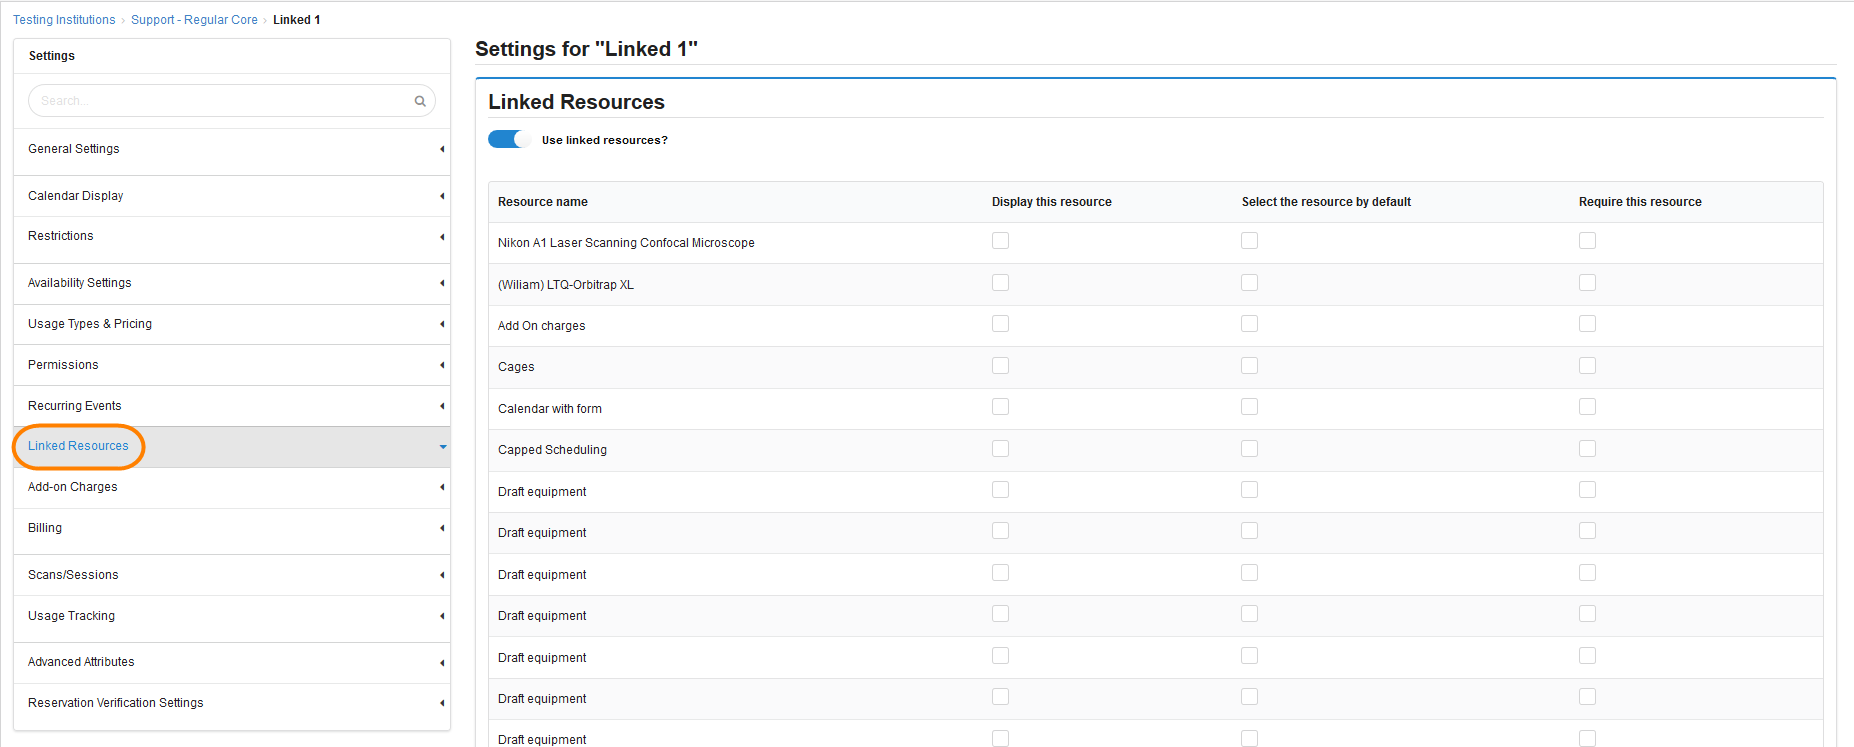Tick Require this resource for Cages
Screen dimensions: 1854x747
(1587, 366)
